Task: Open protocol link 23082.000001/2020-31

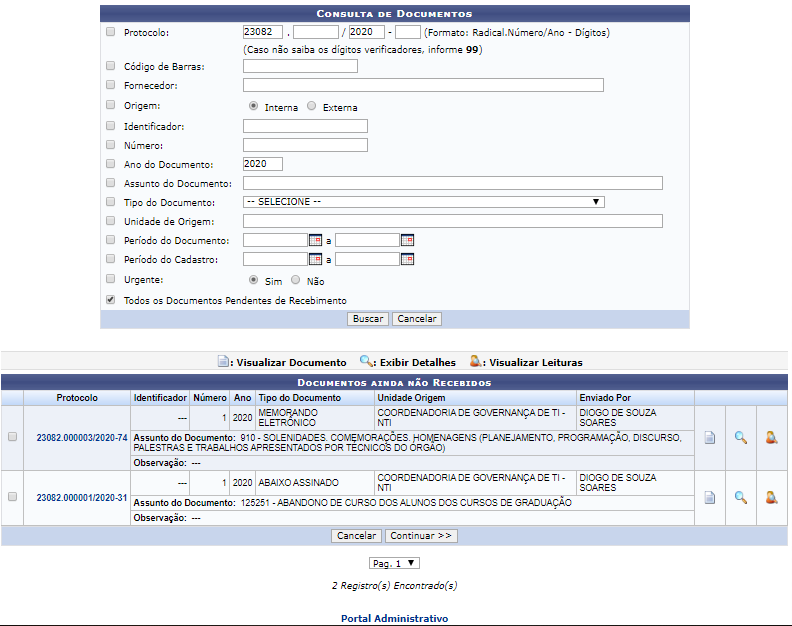Action: tap(82, 498)
